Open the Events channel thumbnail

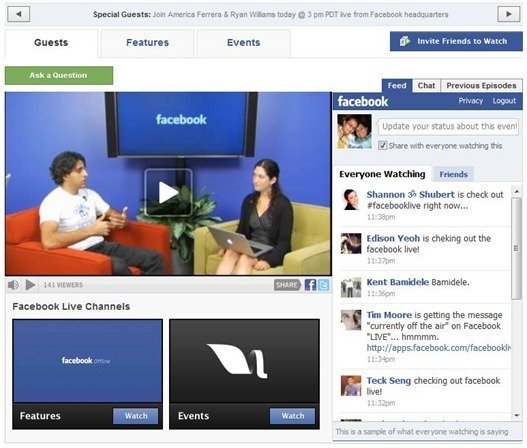coord(244,361)
